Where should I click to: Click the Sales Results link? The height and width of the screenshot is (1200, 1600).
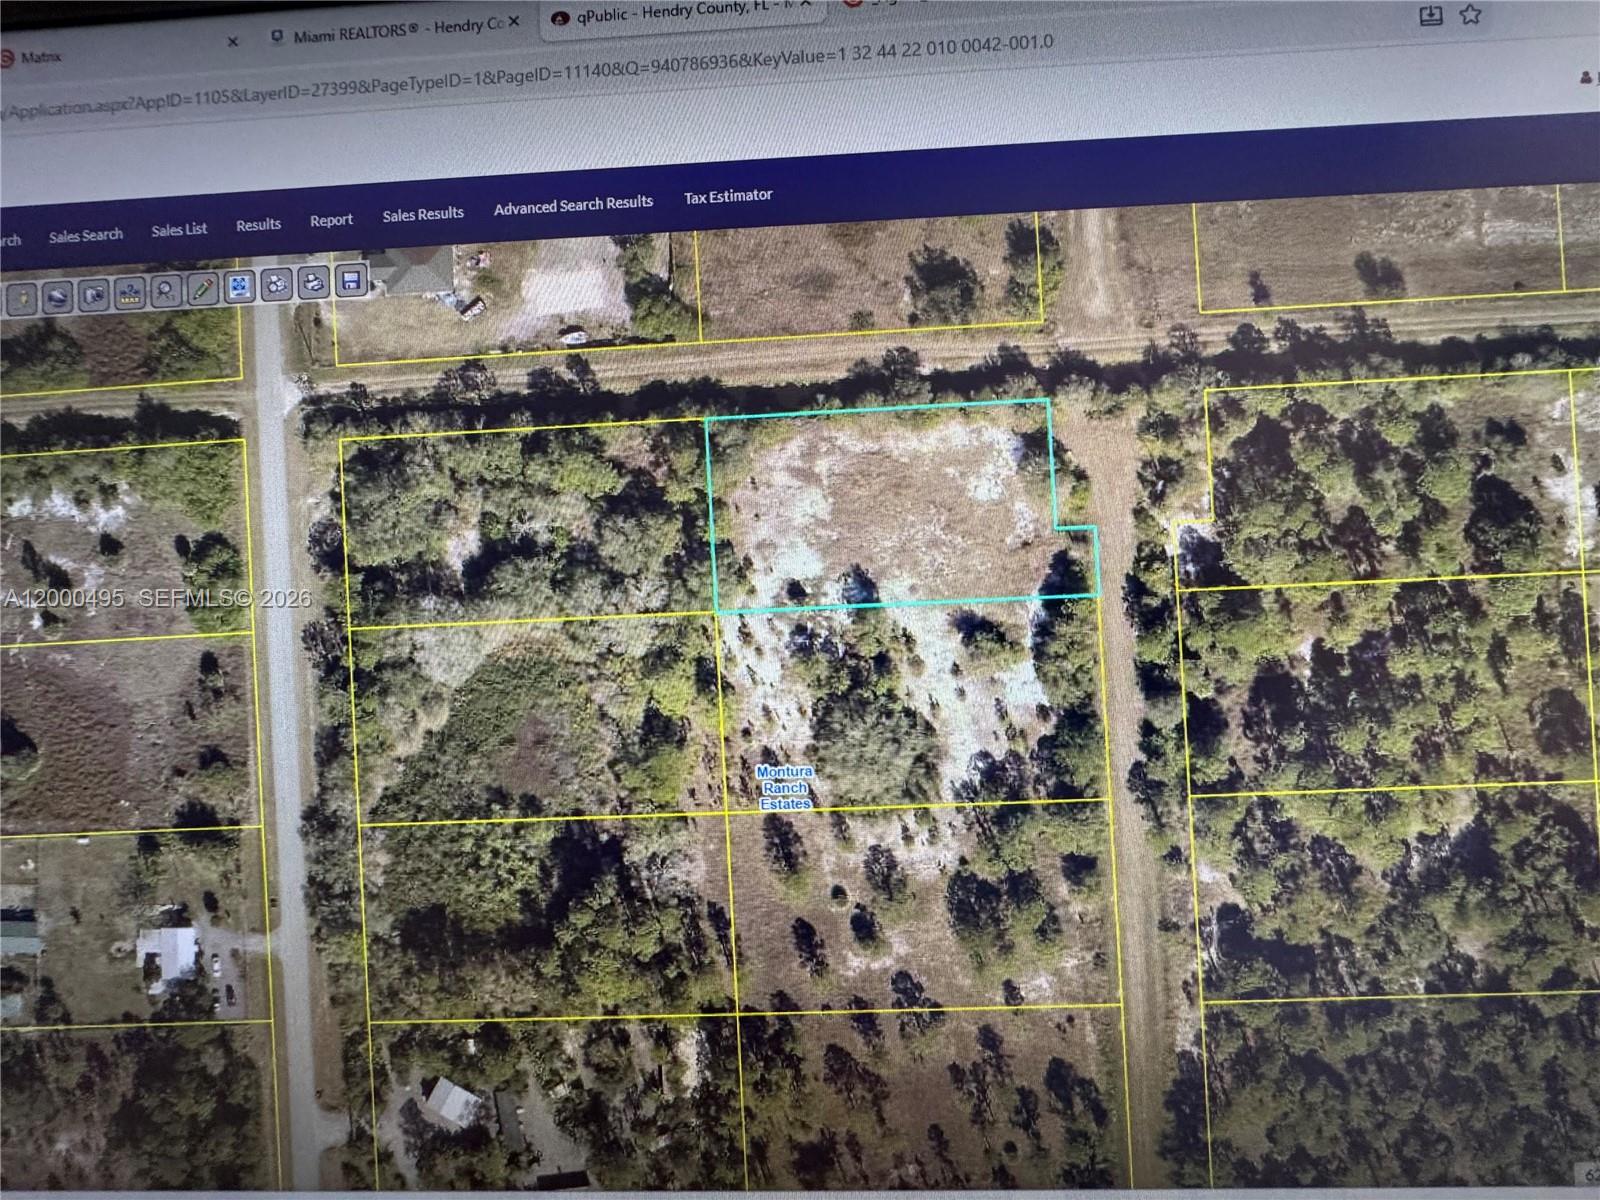(x=423, y=214)
